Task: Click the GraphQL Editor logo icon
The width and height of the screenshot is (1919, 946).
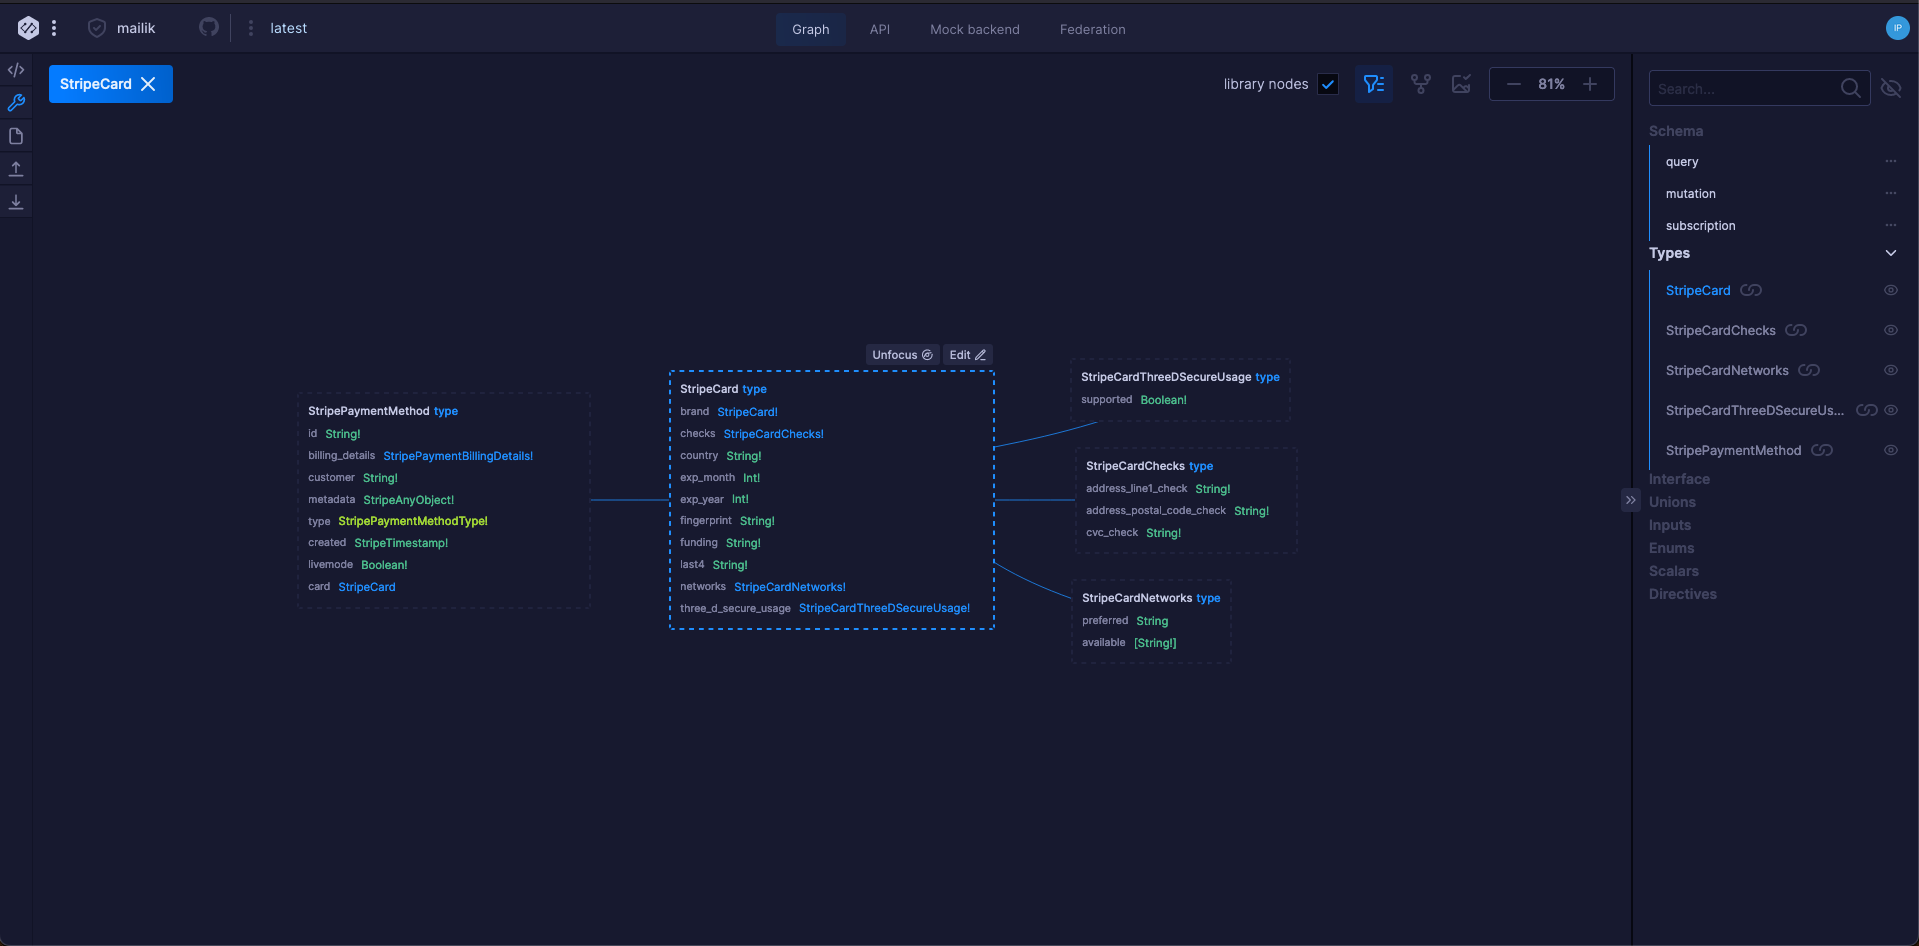Action: tap(28, 28)
